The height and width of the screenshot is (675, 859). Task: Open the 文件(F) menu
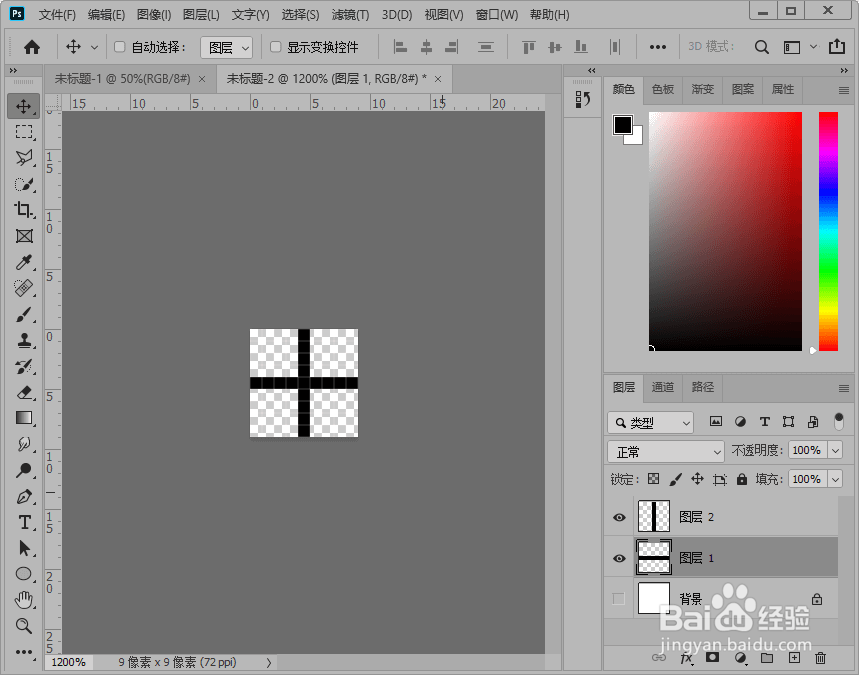pos(58,15)
